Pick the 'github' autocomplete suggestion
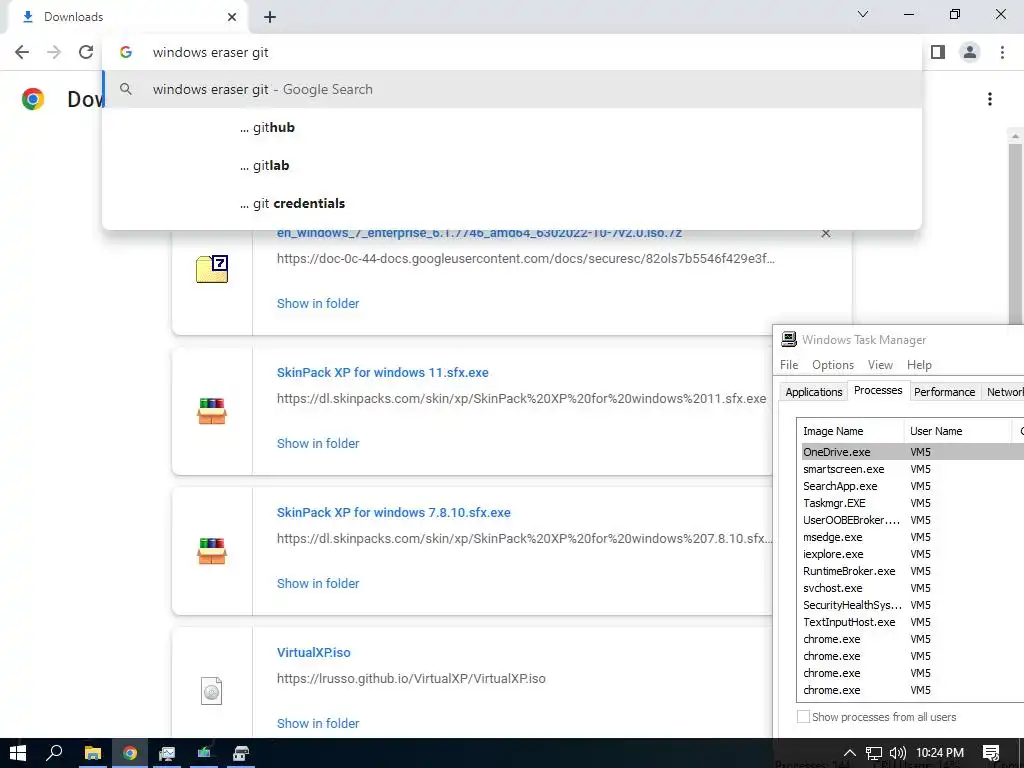Screen dimensions: 1024x768 click(512, 127)
